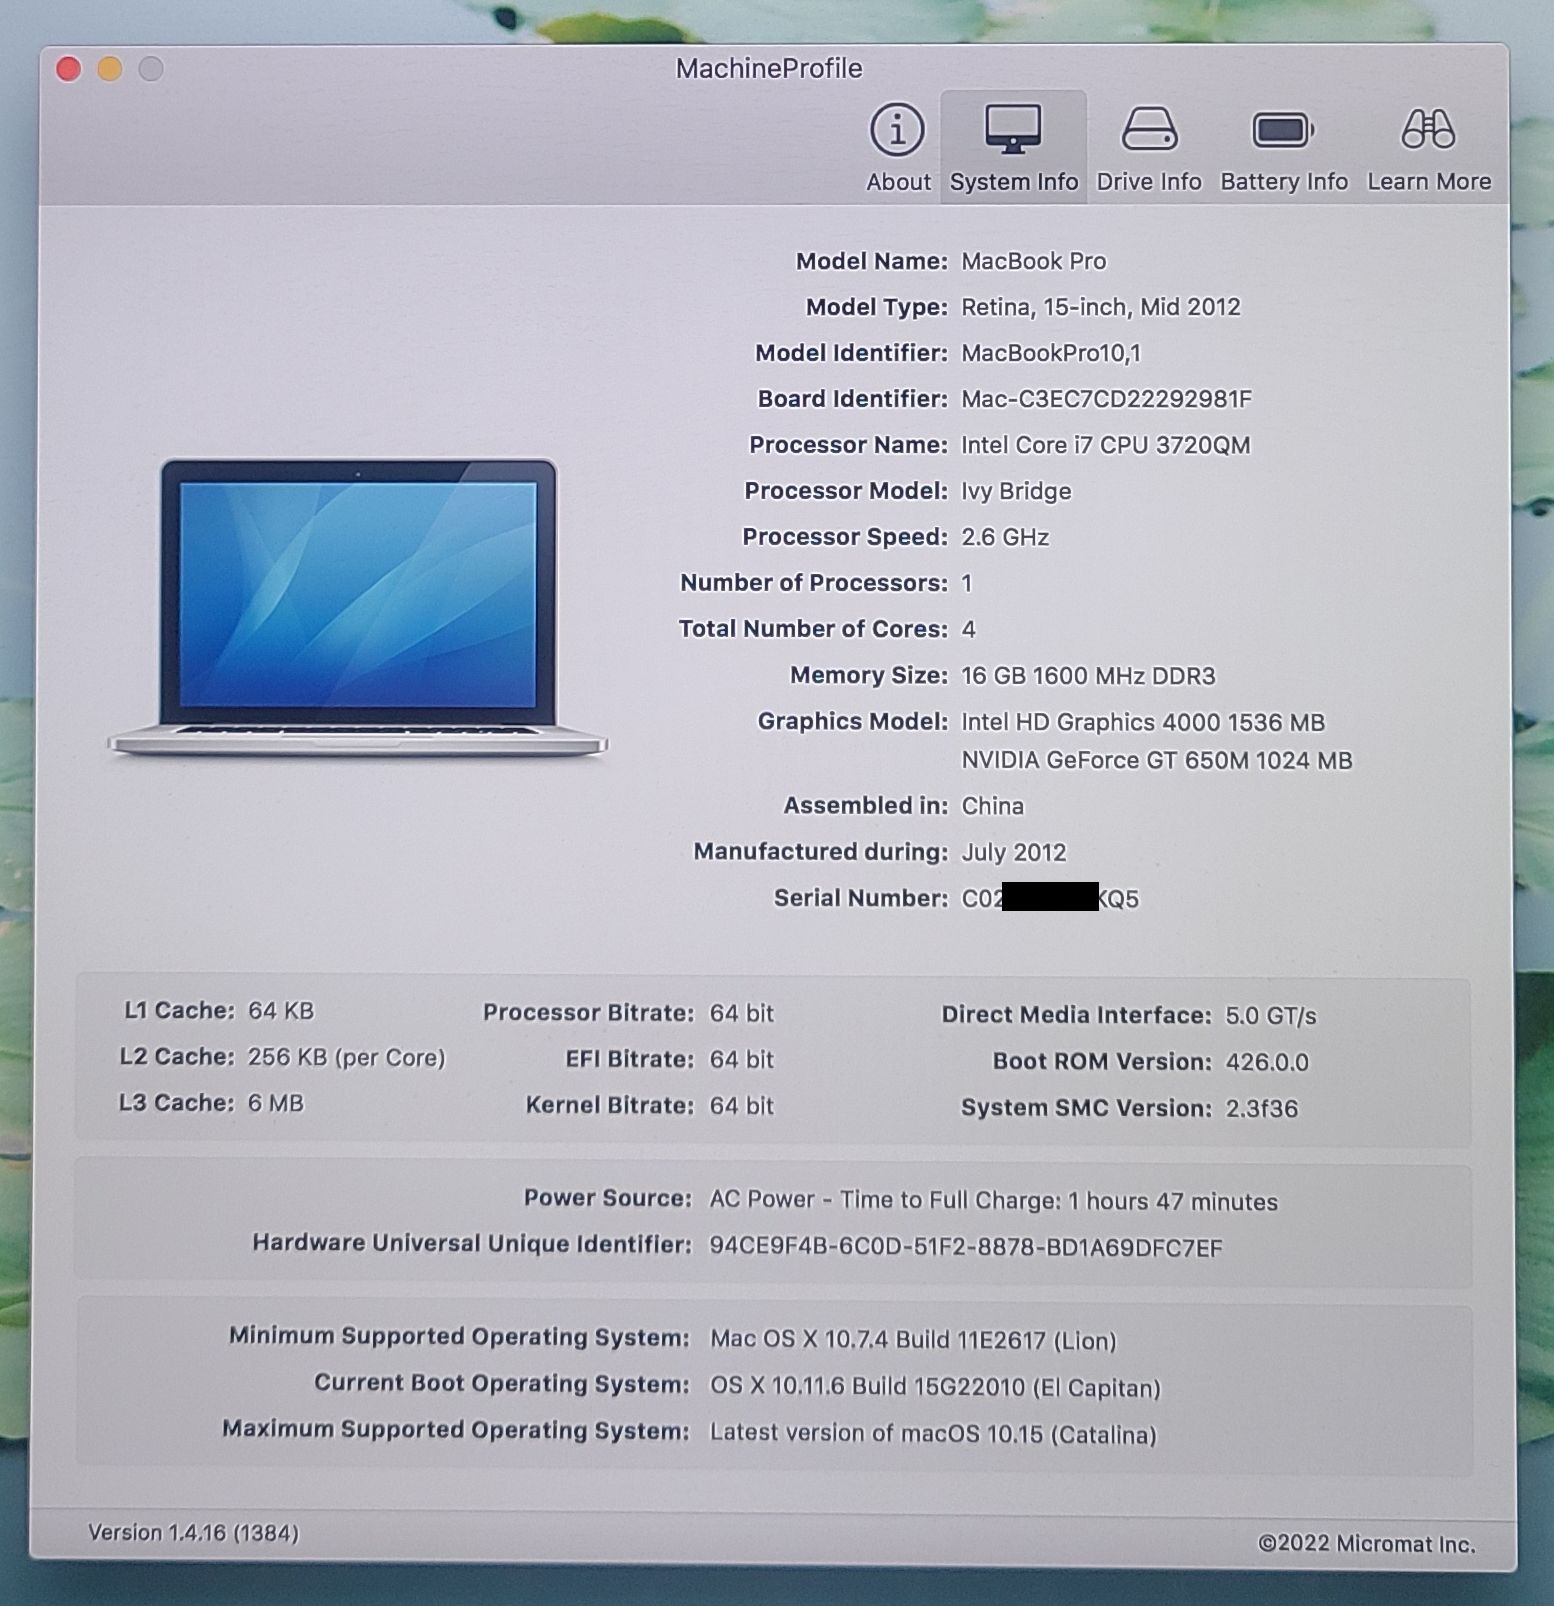This screenshot has width=1554, height=1606.
Task: Click the Version 1.4.16 text
Action: tap(193, 1533)
